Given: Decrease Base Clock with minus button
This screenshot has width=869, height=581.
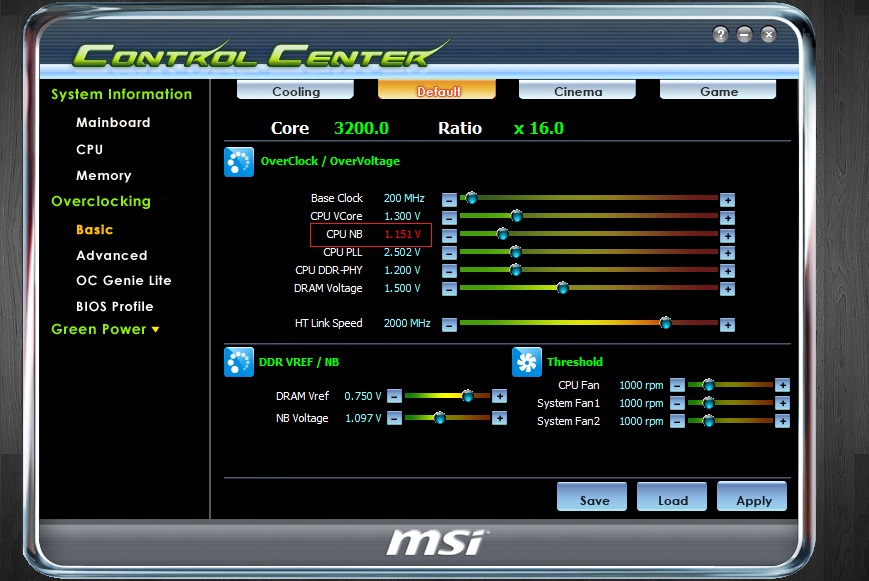Looking at the screenshot, I should click(449, 200).
